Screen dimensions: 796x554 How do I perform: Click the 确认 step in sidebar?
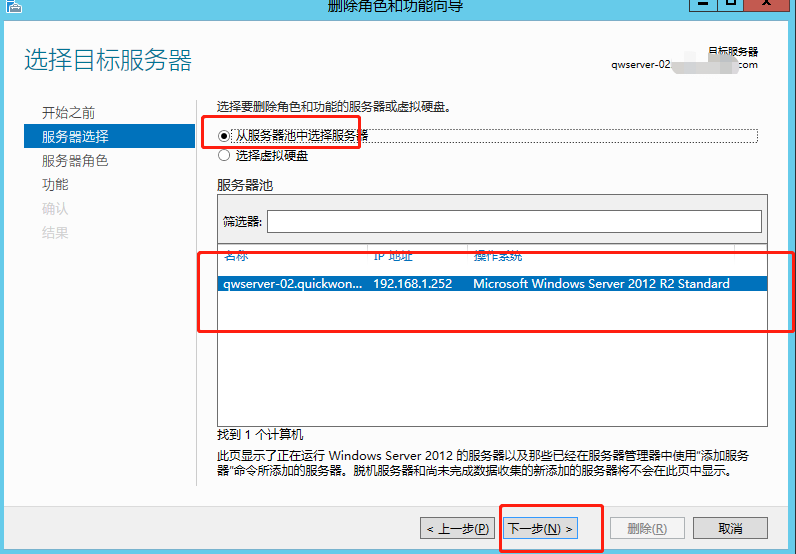point(55,209)
